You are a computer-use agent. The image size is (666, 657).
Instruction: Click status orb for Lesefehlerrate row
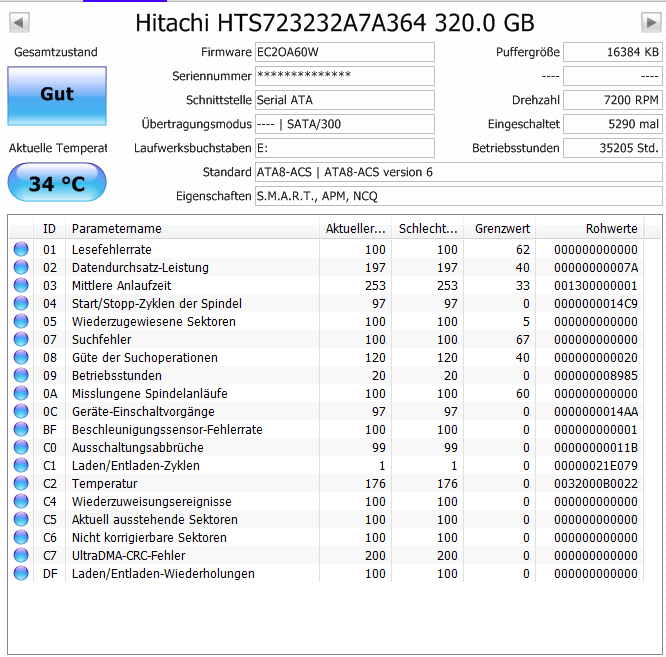click(x=21, y=249)
